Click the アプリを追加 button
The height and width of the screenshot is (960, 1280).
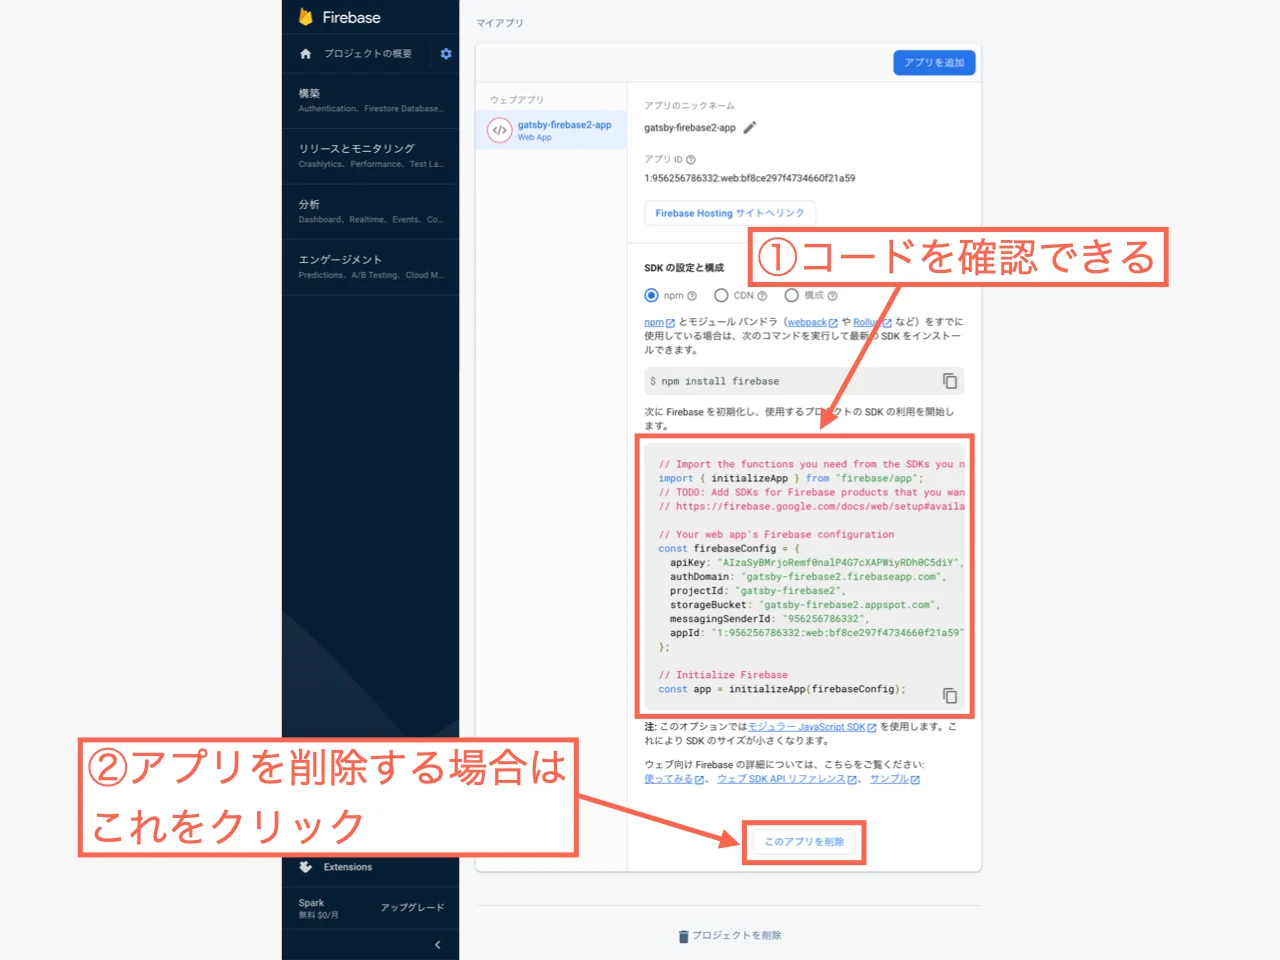point(933,62)
